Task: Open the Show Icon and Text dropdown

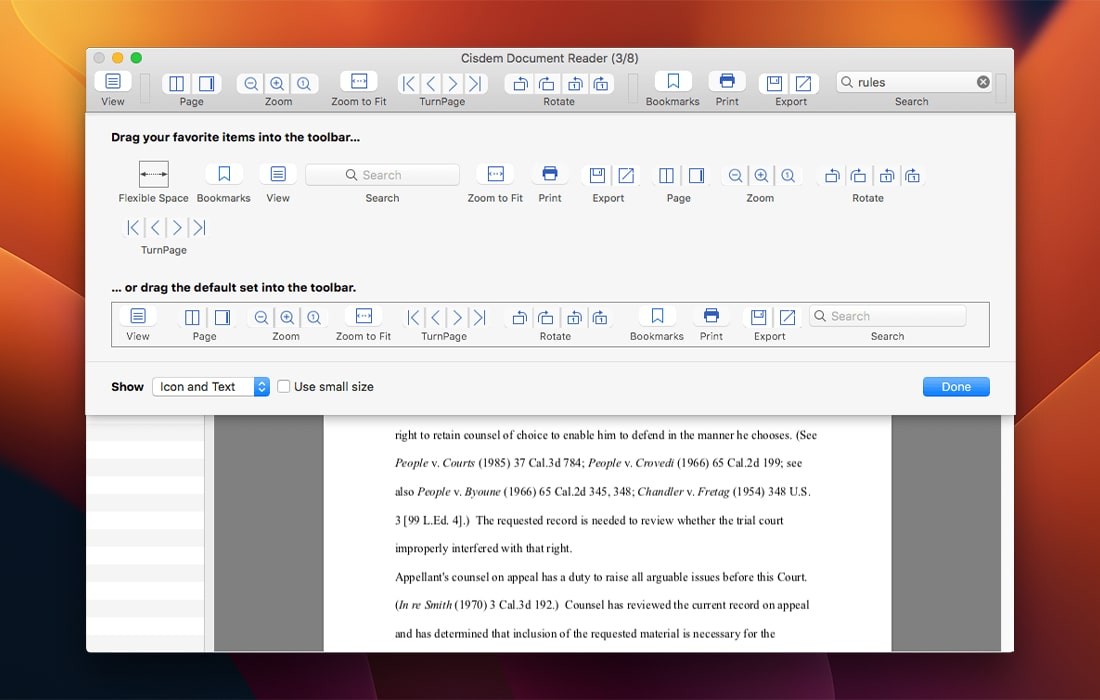Action: pyautogui.click(x=211, y=387)
